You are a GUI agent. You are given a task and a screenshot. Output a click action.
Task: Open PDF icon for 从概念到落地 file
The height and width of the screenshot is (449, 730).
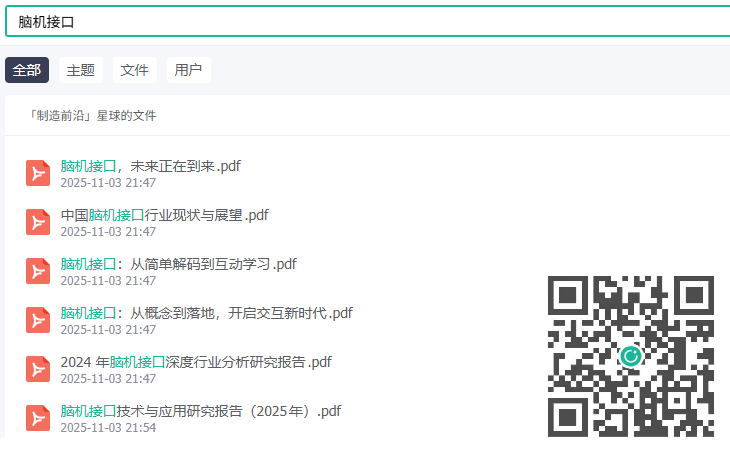coord(38,320)
